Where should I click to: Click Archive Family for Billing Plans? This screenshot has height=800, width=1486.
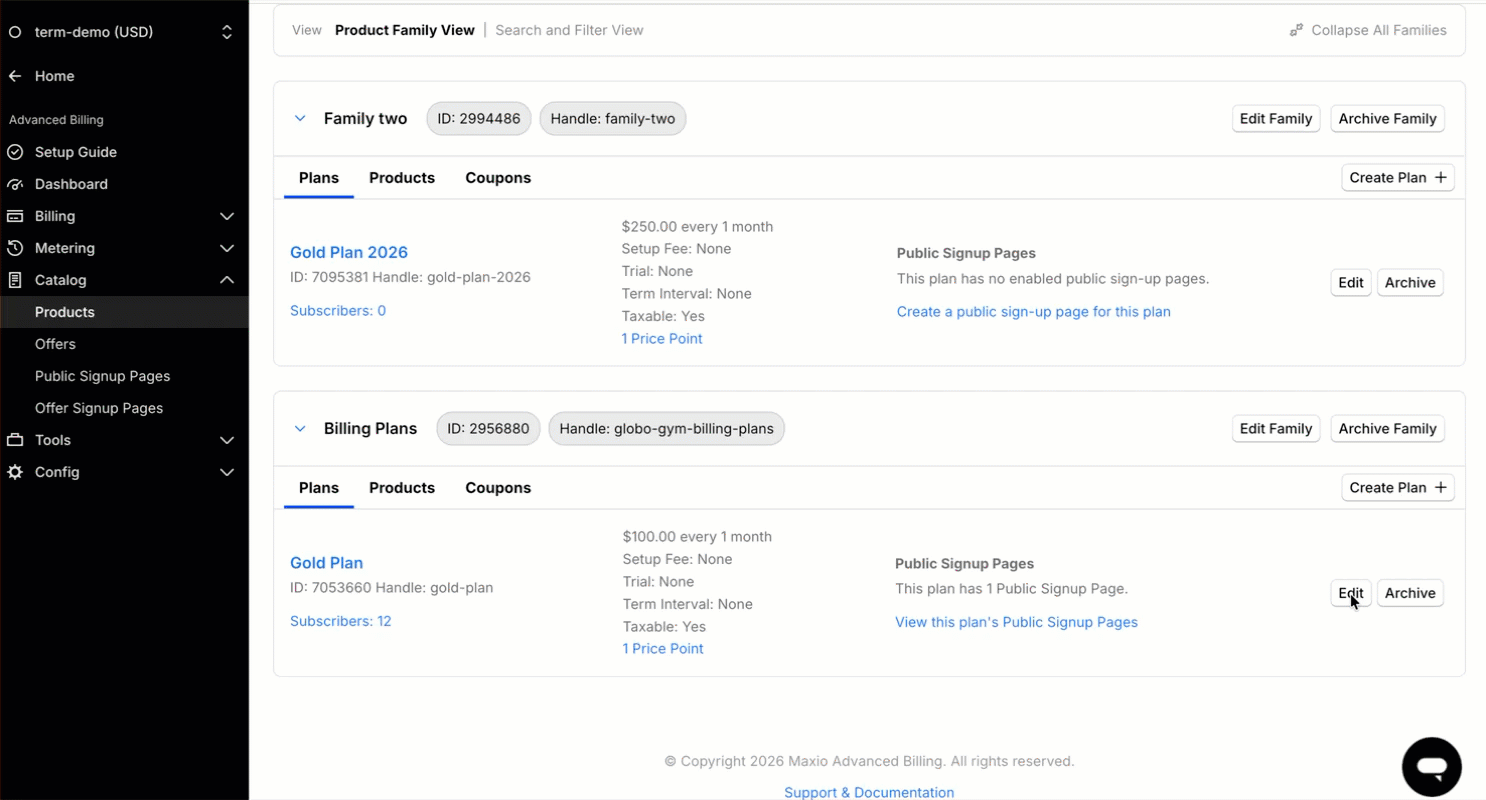(1387, 428)
